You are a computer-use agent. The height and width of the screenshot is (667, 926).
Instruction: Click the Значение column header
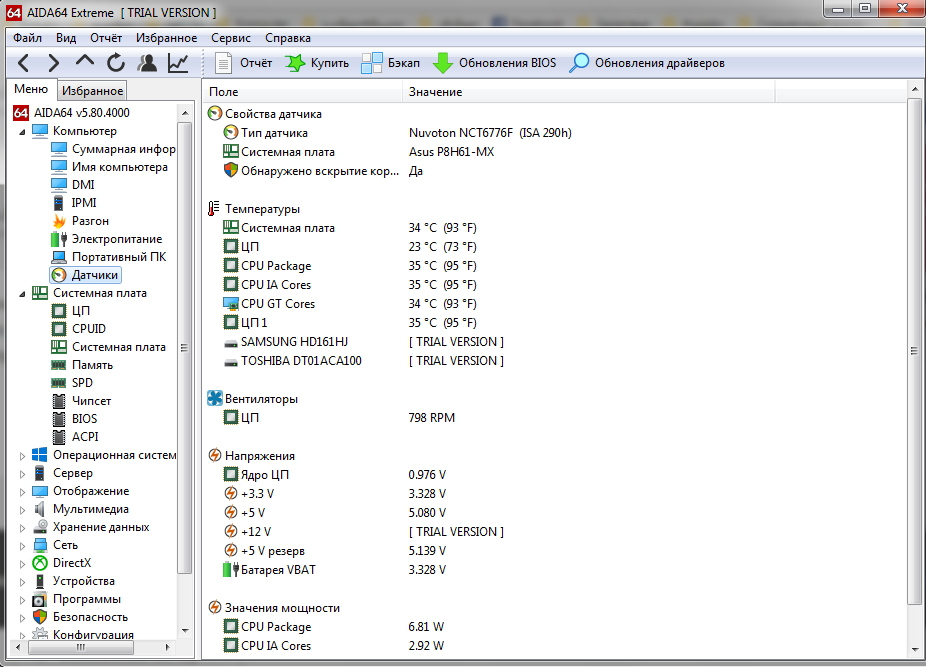[436, 92]
